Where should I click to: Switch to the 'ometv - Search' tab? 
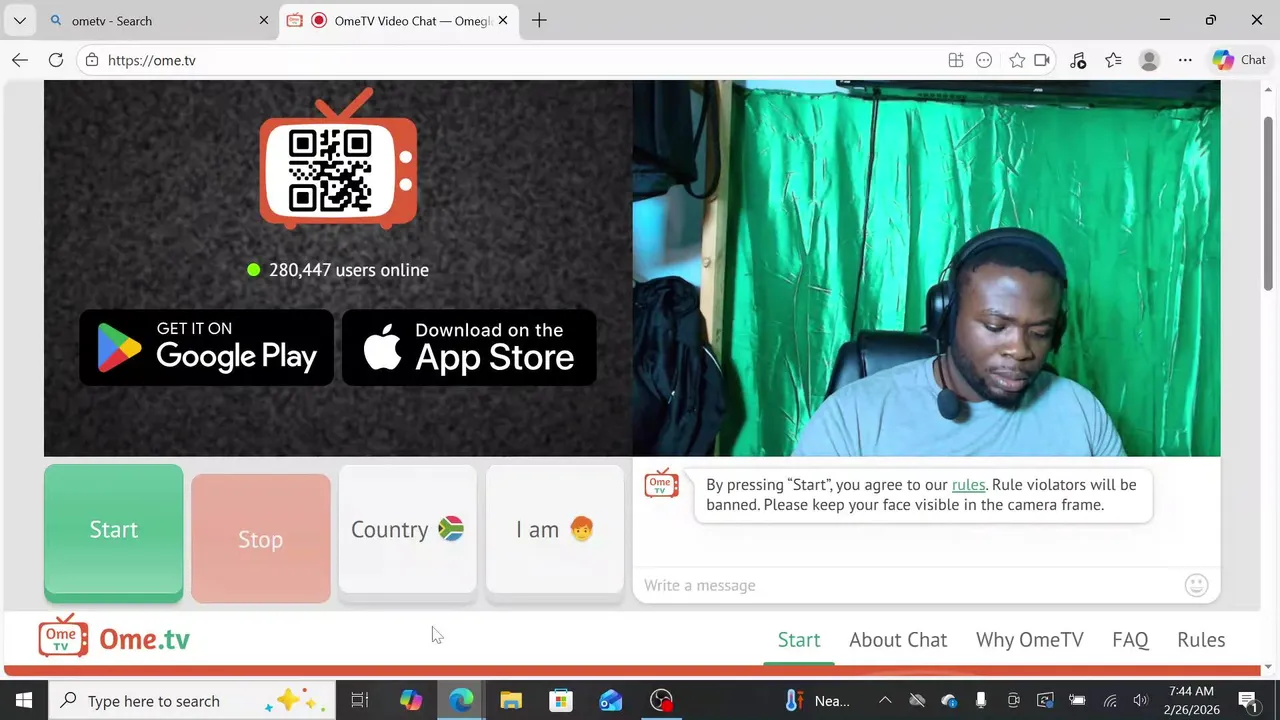pos(158,20)
